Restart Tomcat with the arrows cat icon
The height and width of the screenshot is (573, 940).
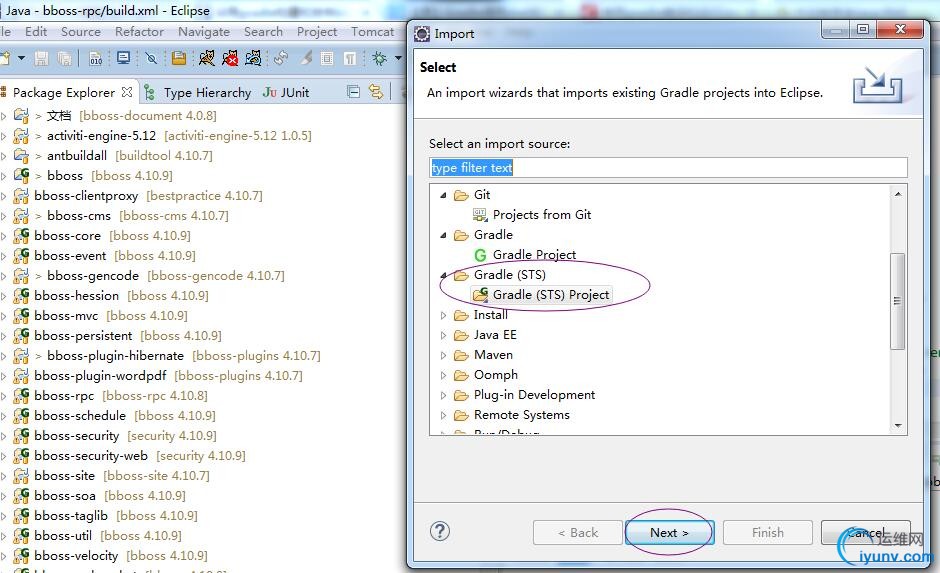(x=254, y=58)
